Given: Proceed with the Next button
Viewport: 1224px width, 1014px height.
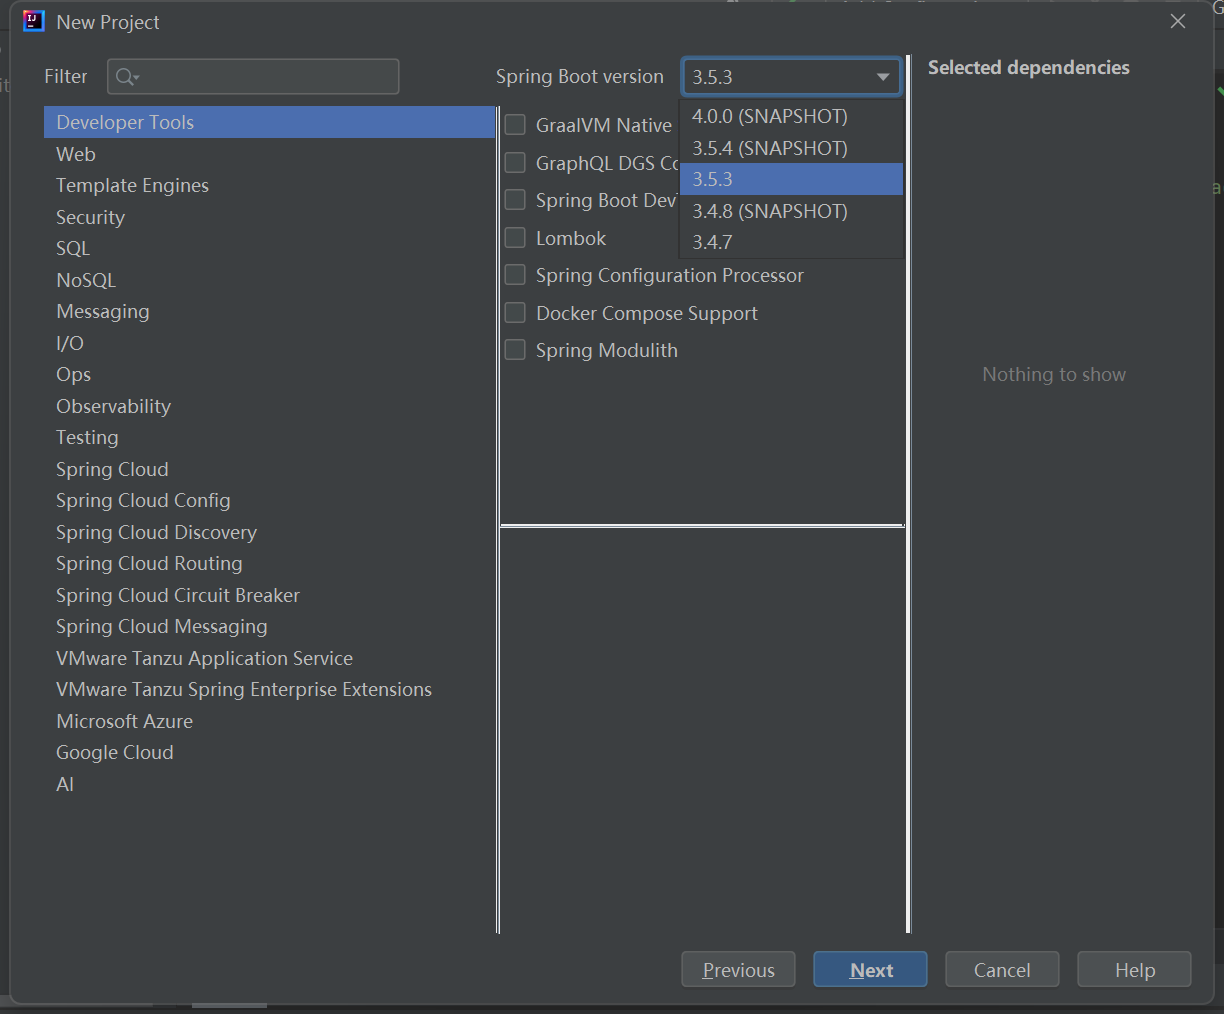Looking at the screenshot, I should pyautogui.click(x=870, y=970).
